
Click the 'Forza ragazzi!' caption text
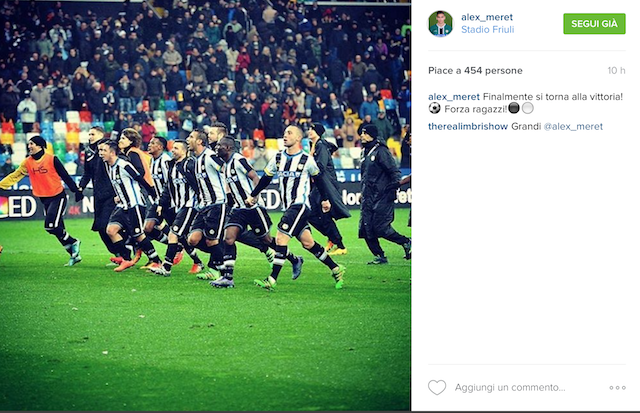tap(476, 109)
